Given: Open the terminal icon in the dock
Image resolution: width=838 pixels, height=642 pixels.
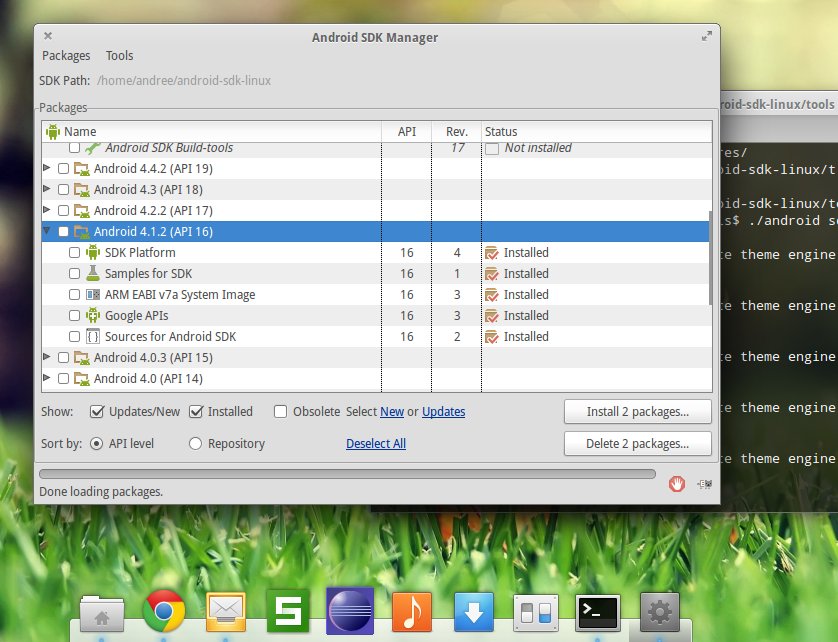Looking at the screenshot, I should (x=598, y=613).
